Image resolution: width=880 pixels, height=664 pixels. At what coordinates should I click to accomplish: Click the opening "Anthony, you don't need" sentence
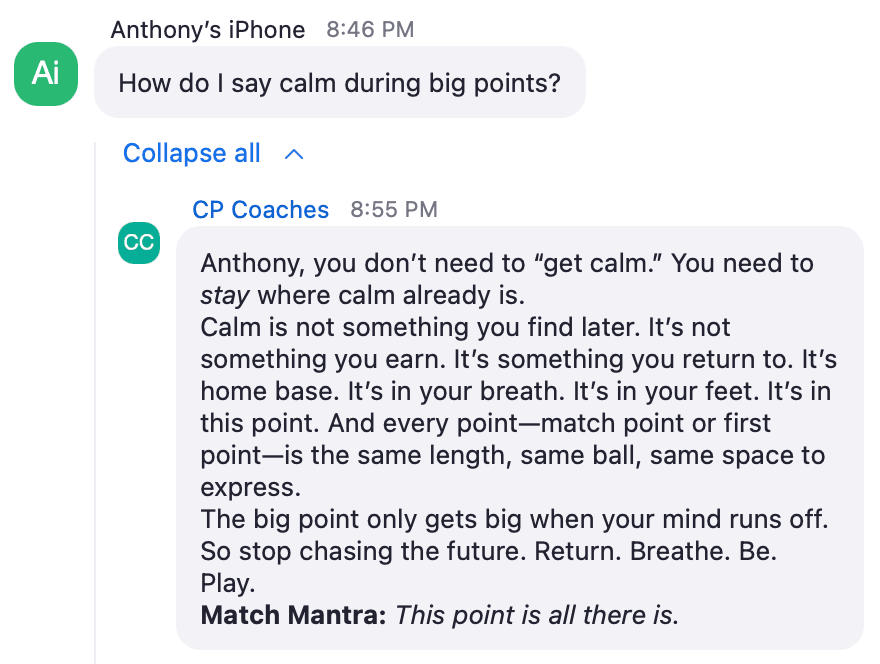pos(431,263)
